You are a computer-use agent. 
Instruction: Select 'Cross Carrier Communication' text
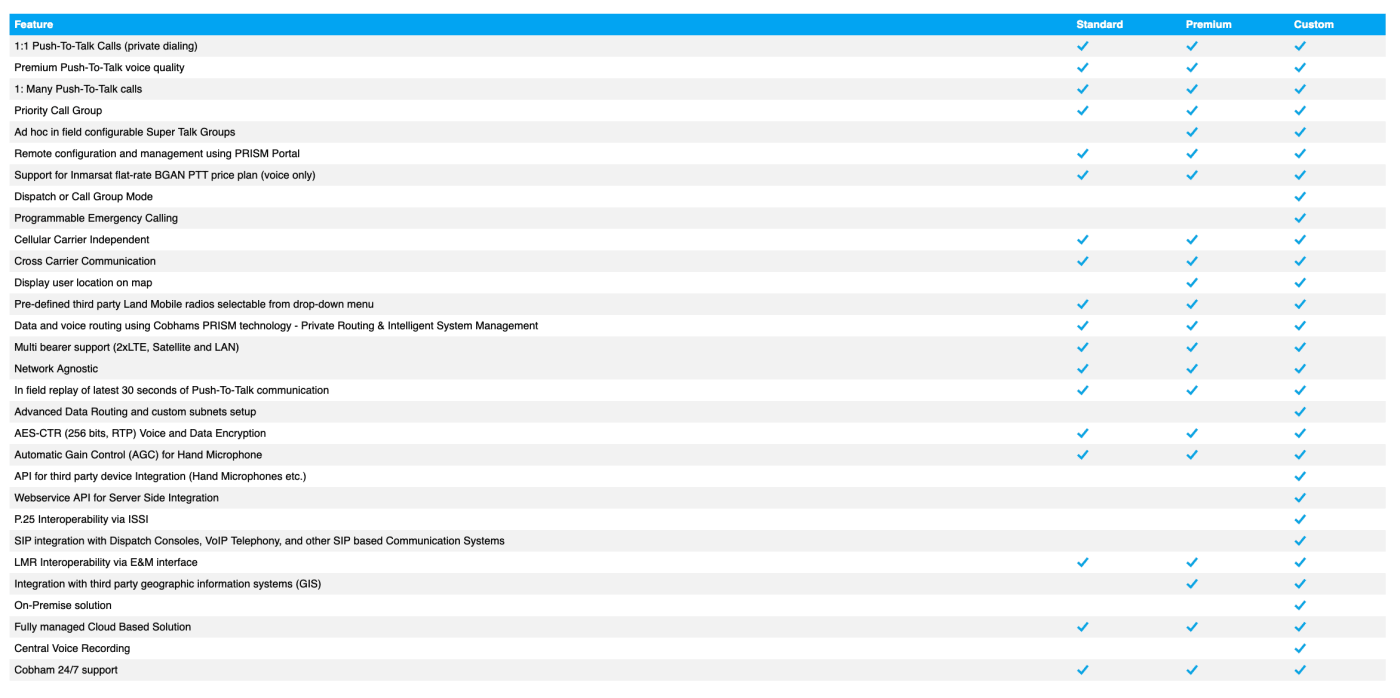click(85, 261)
